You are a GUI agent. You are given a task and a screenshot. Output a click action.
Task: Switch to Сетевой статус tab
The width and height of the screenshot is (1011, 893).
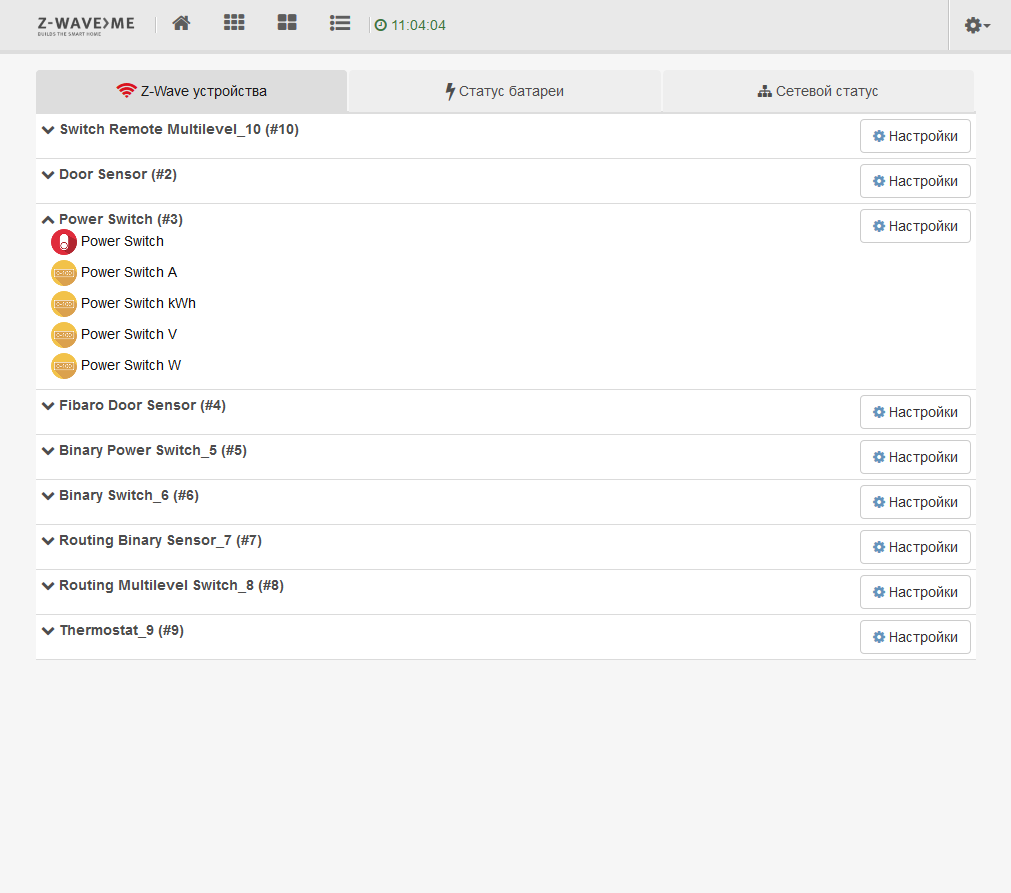pos(818,91)
